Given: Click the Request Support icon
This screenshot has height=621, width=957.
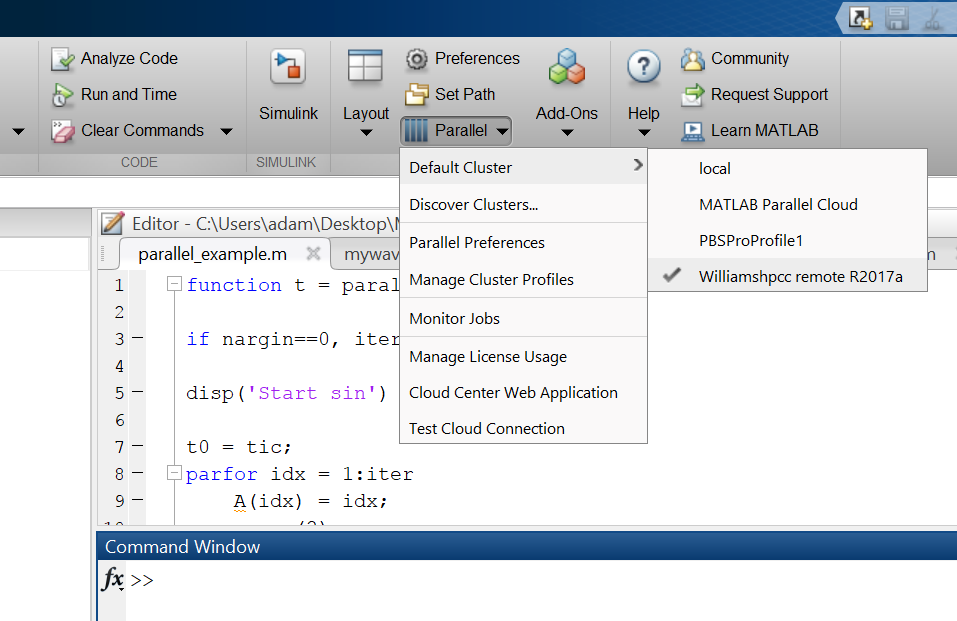Looking at the screenshot, I should click(x=693, y=95).
